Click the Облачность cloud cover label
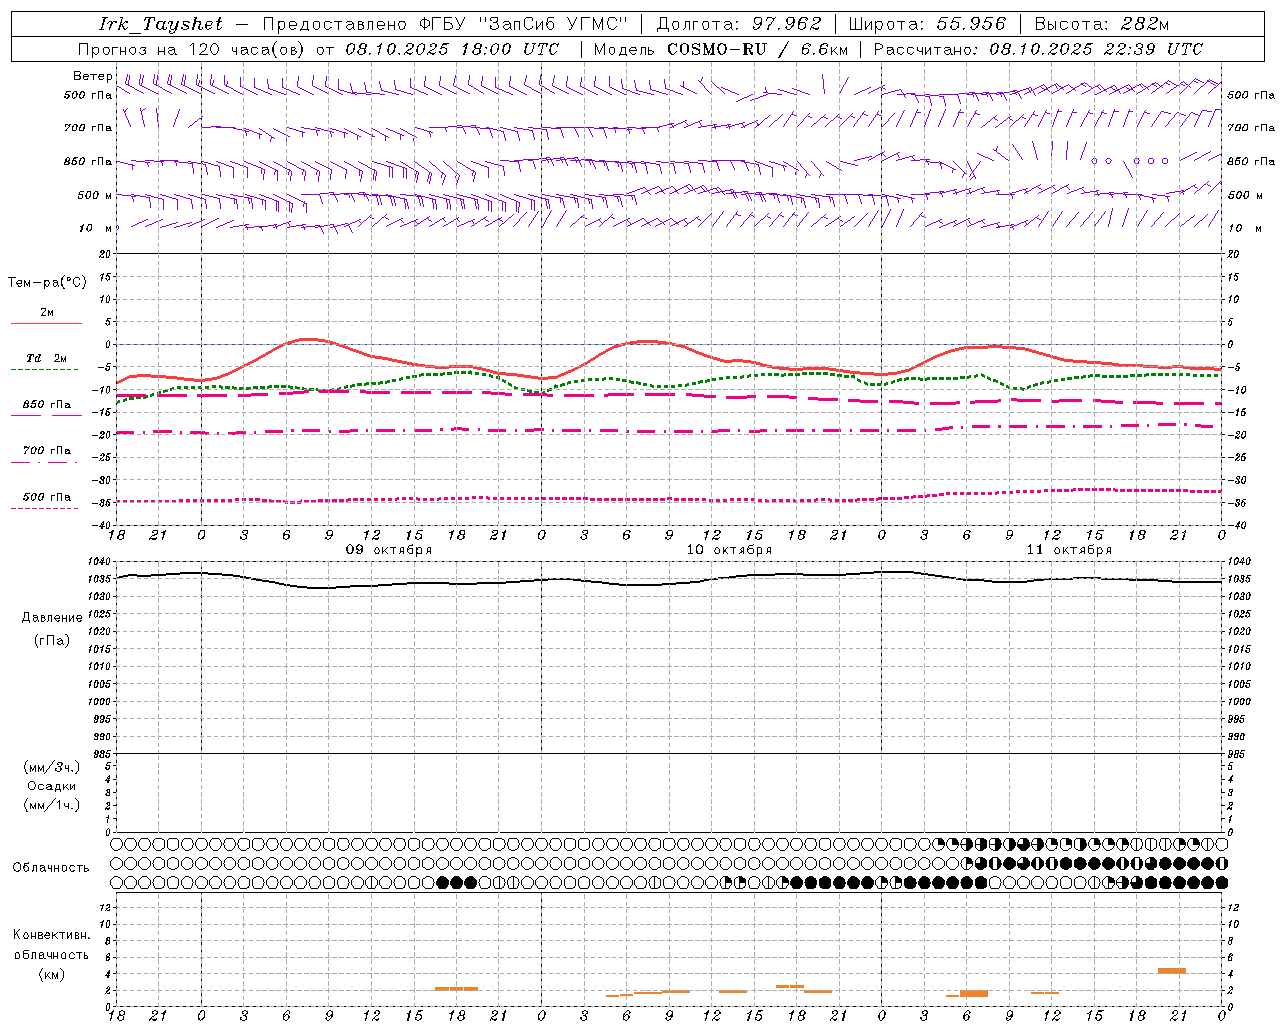The width and height of the screenshot is (1280, 1024). (51, 867)
